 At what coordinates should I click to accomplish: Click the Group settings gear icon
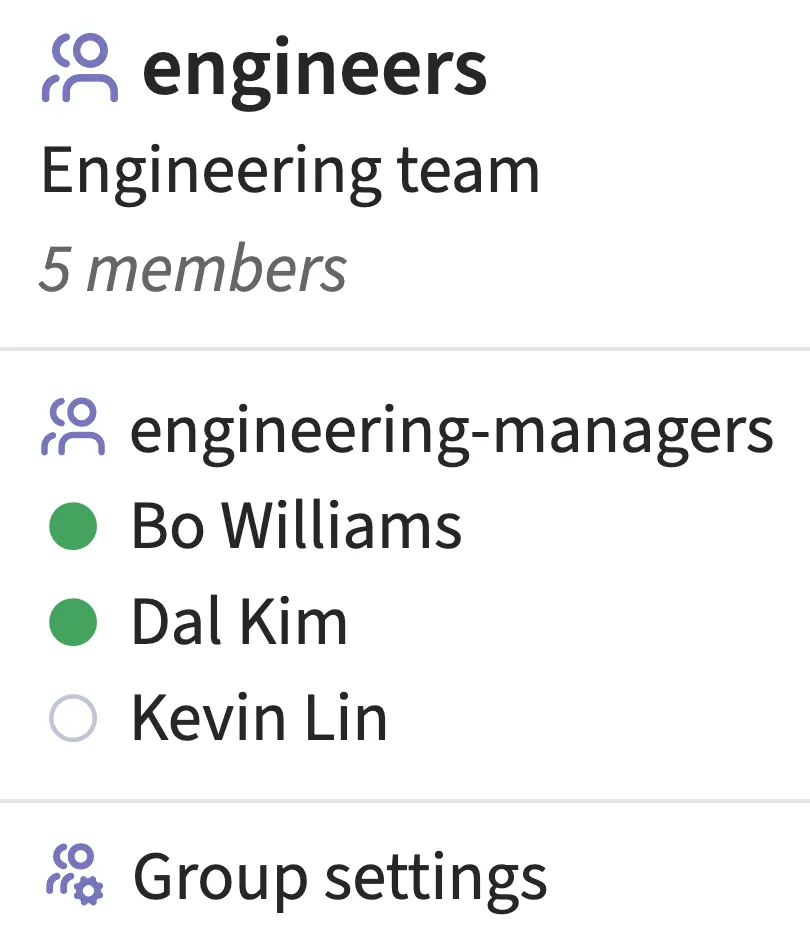[x=75, y=876]
